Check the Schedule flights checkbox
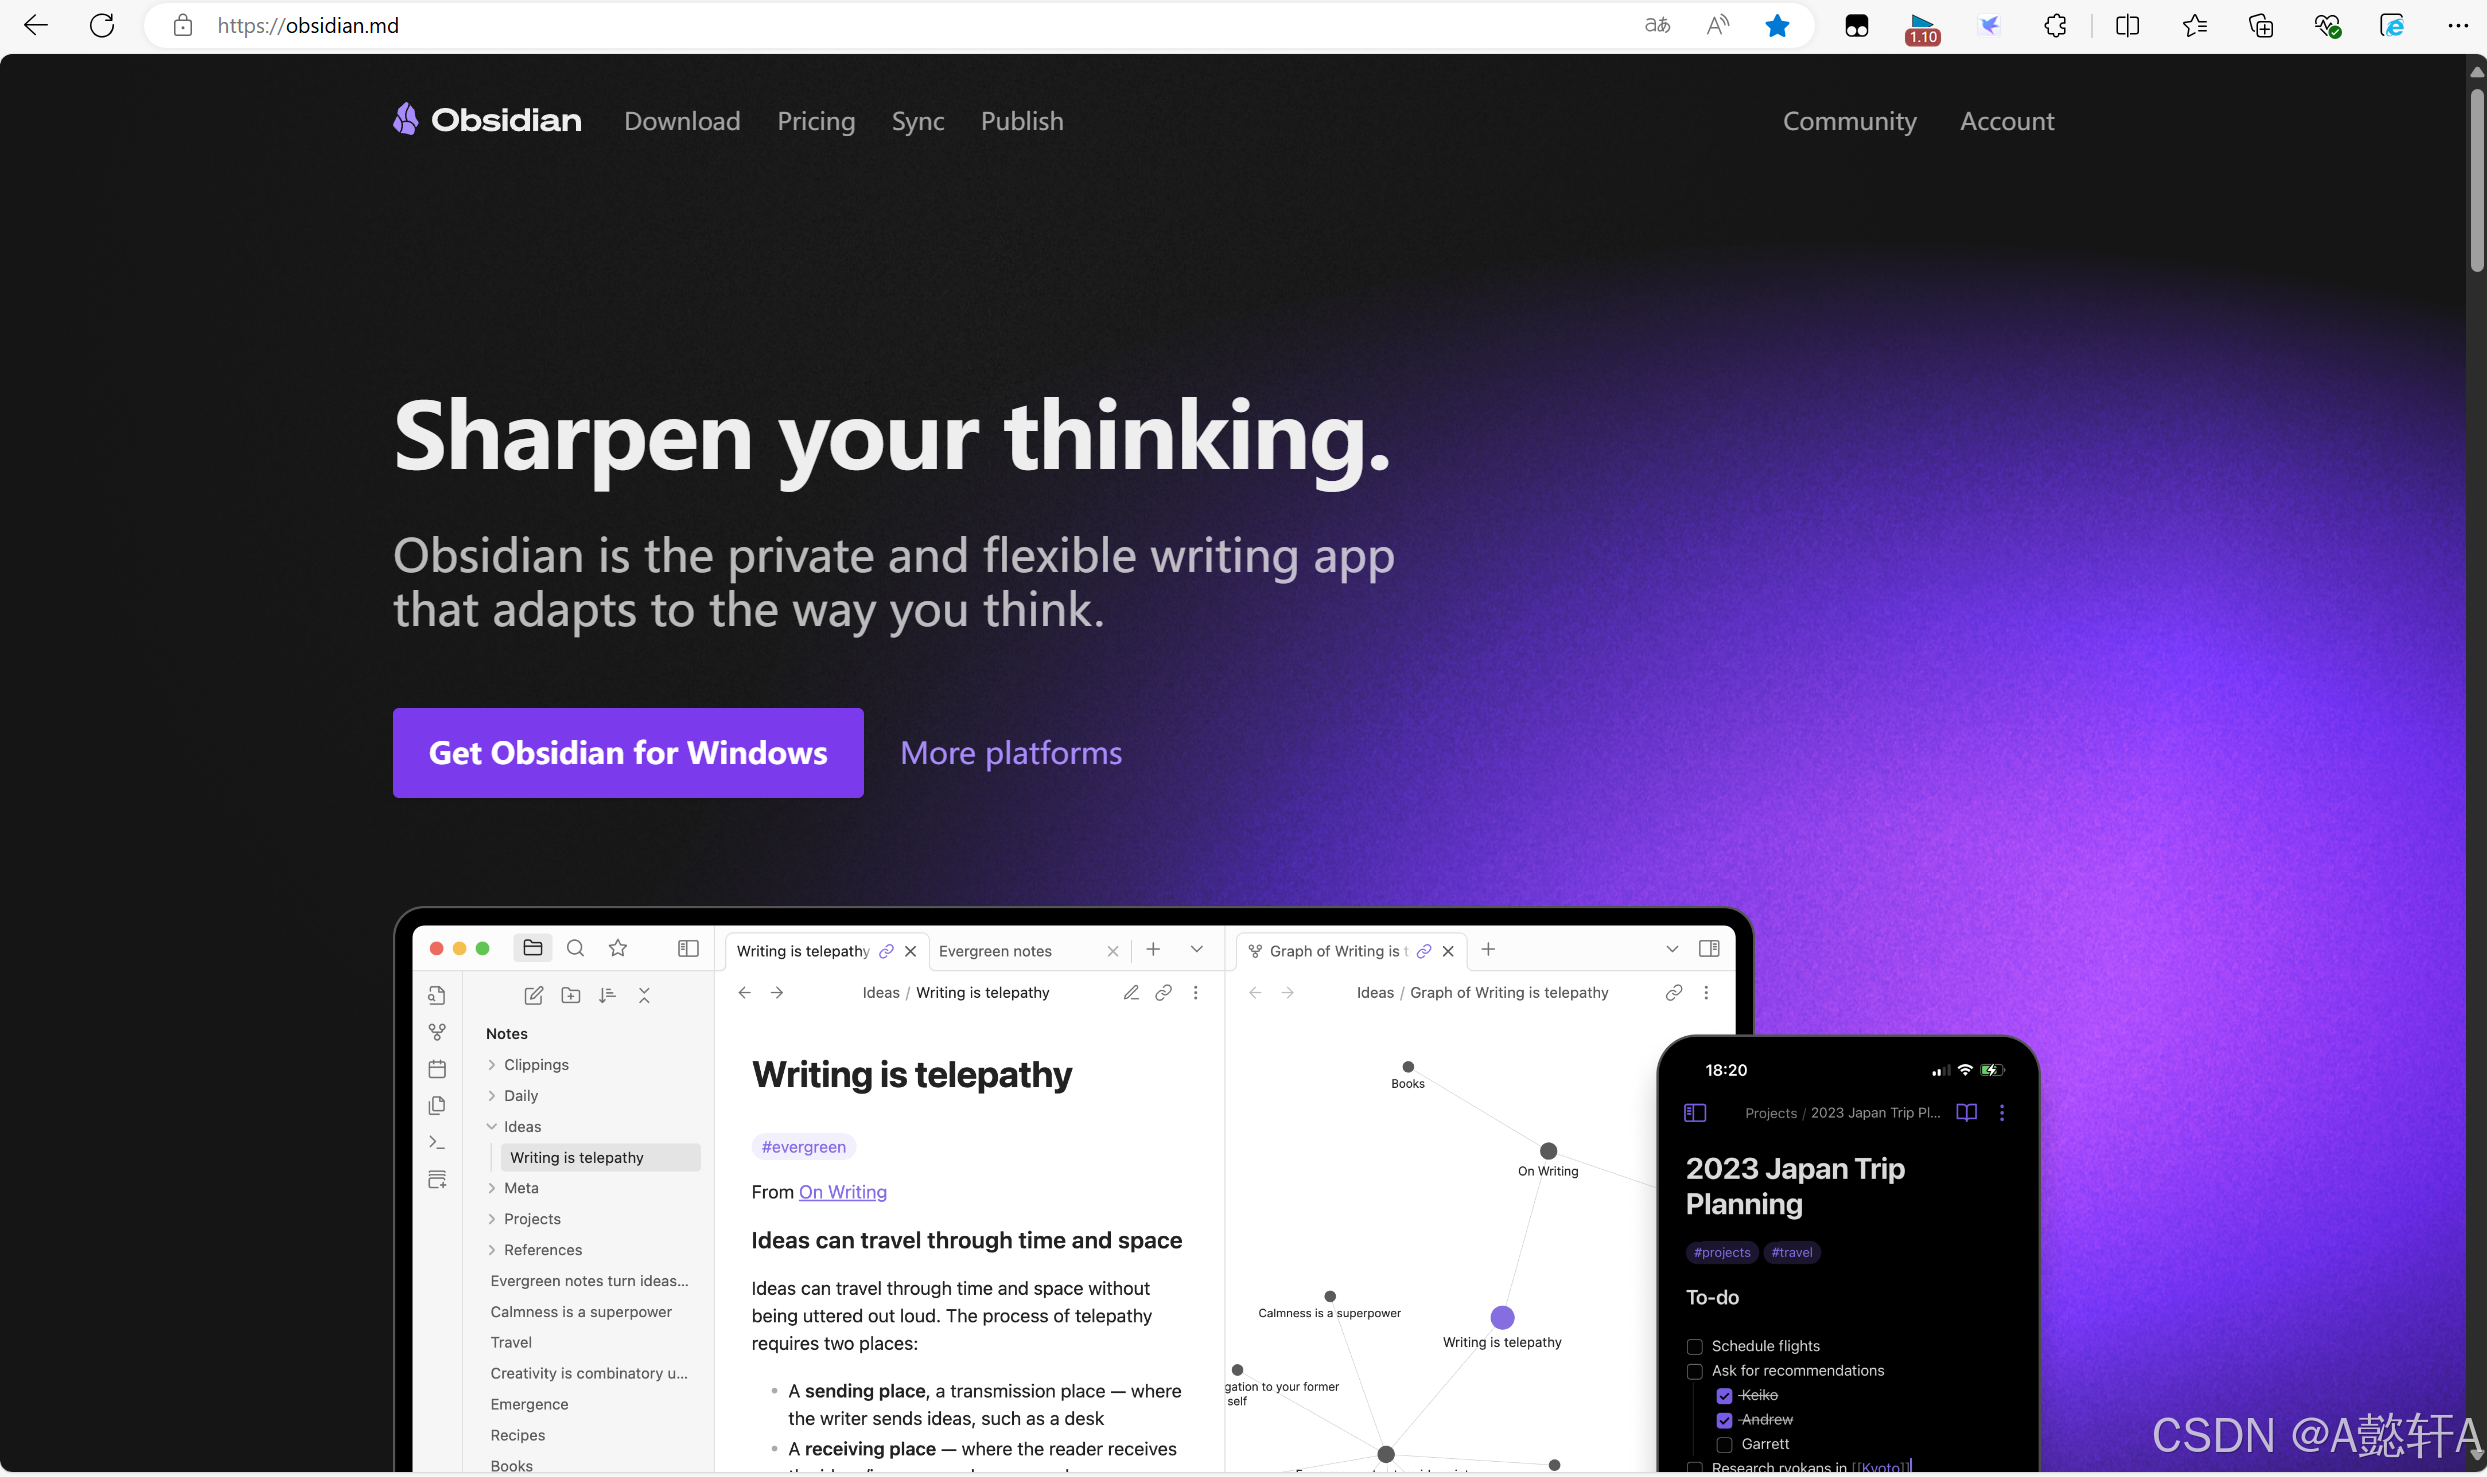This screenshot has width=2487, height=1477. click(x=1695, y=1346)
